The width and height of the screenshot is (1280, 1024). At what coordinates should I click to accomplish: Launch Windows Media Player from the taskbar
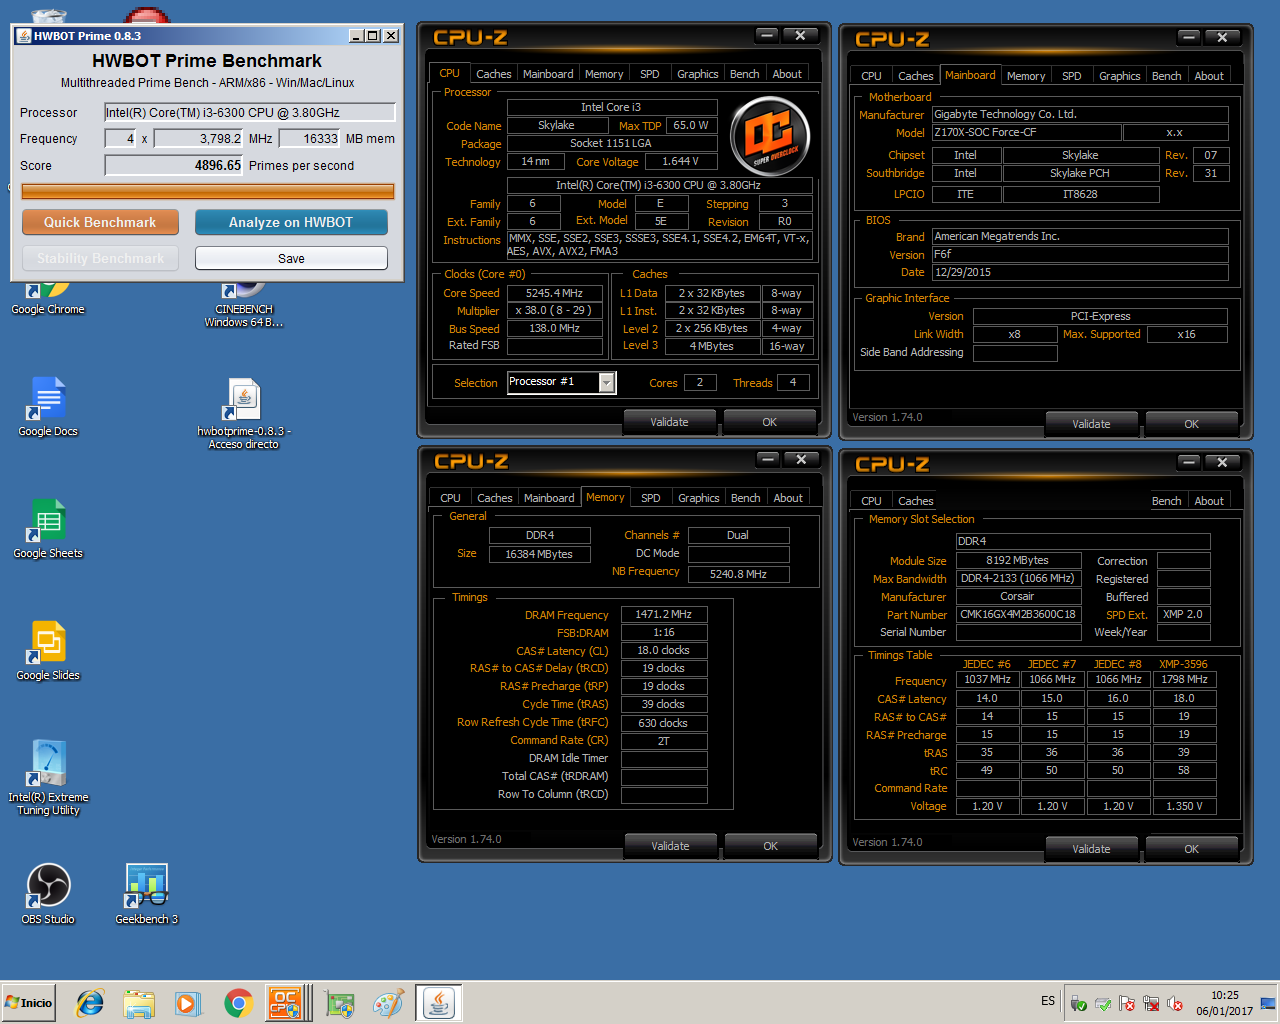pyautogui.click(x=188, y=1003)
